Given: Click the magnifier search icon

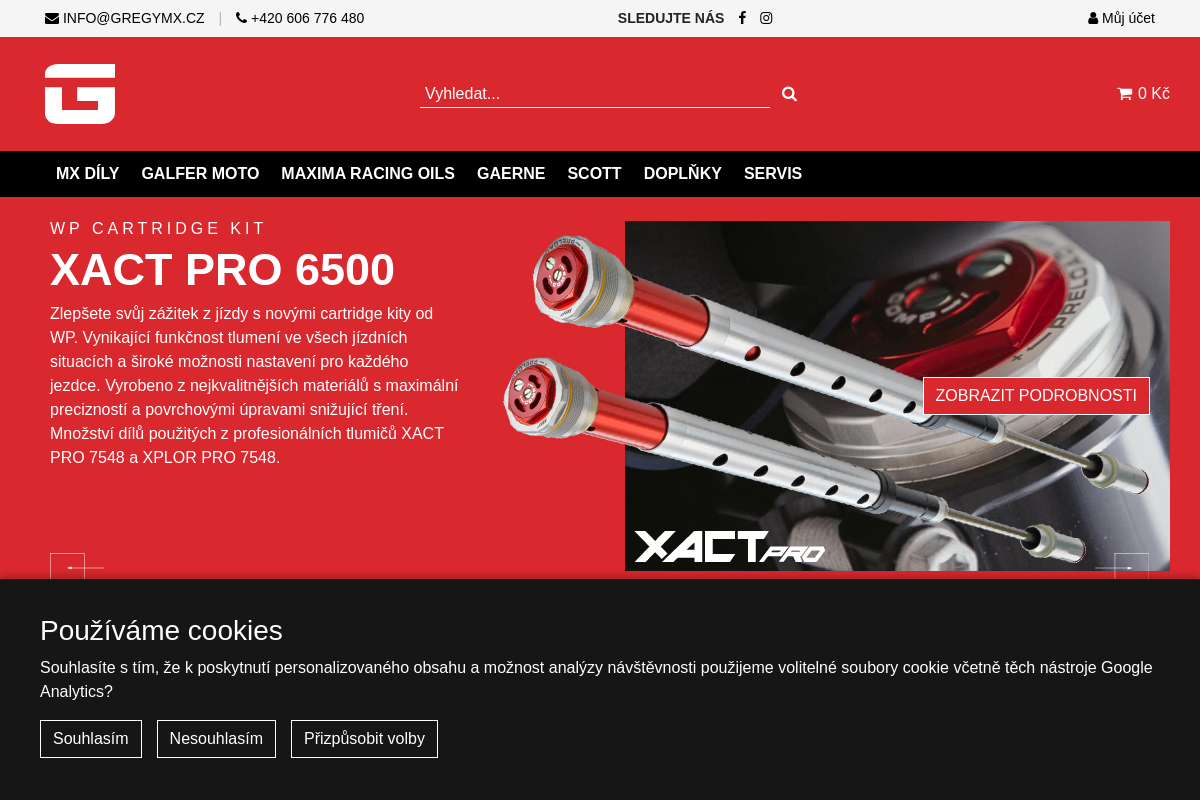Looking at the screenshot, I should [x=789, y=94].
